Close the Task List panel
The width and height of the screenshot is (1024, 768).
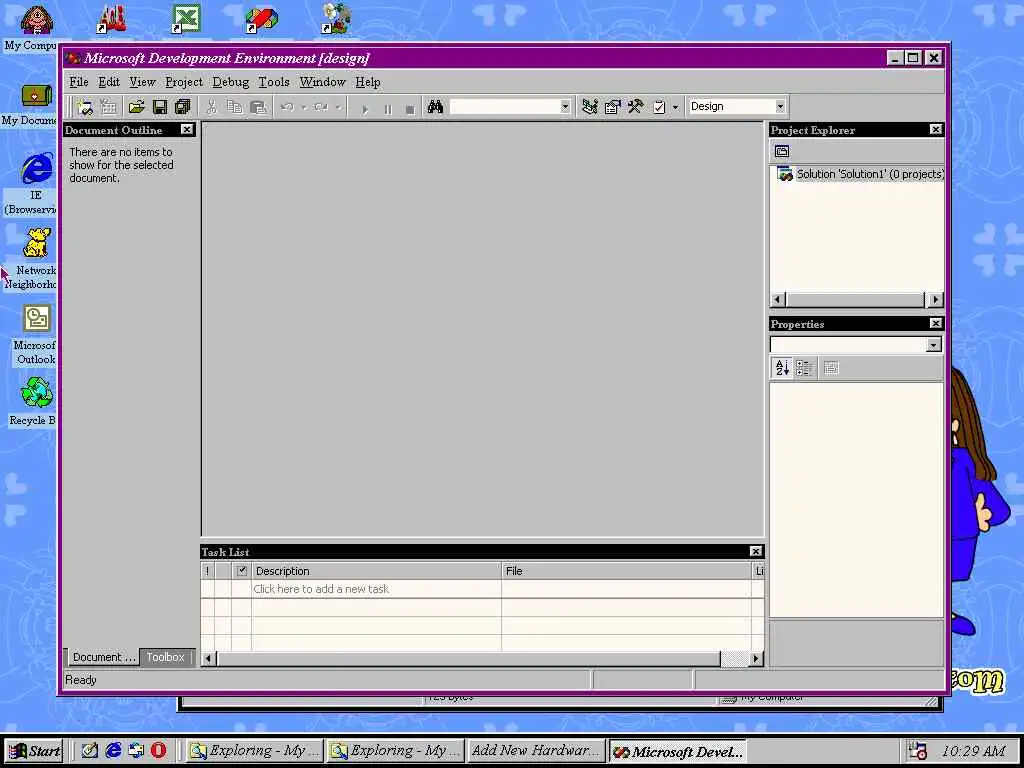coord(756,552)
